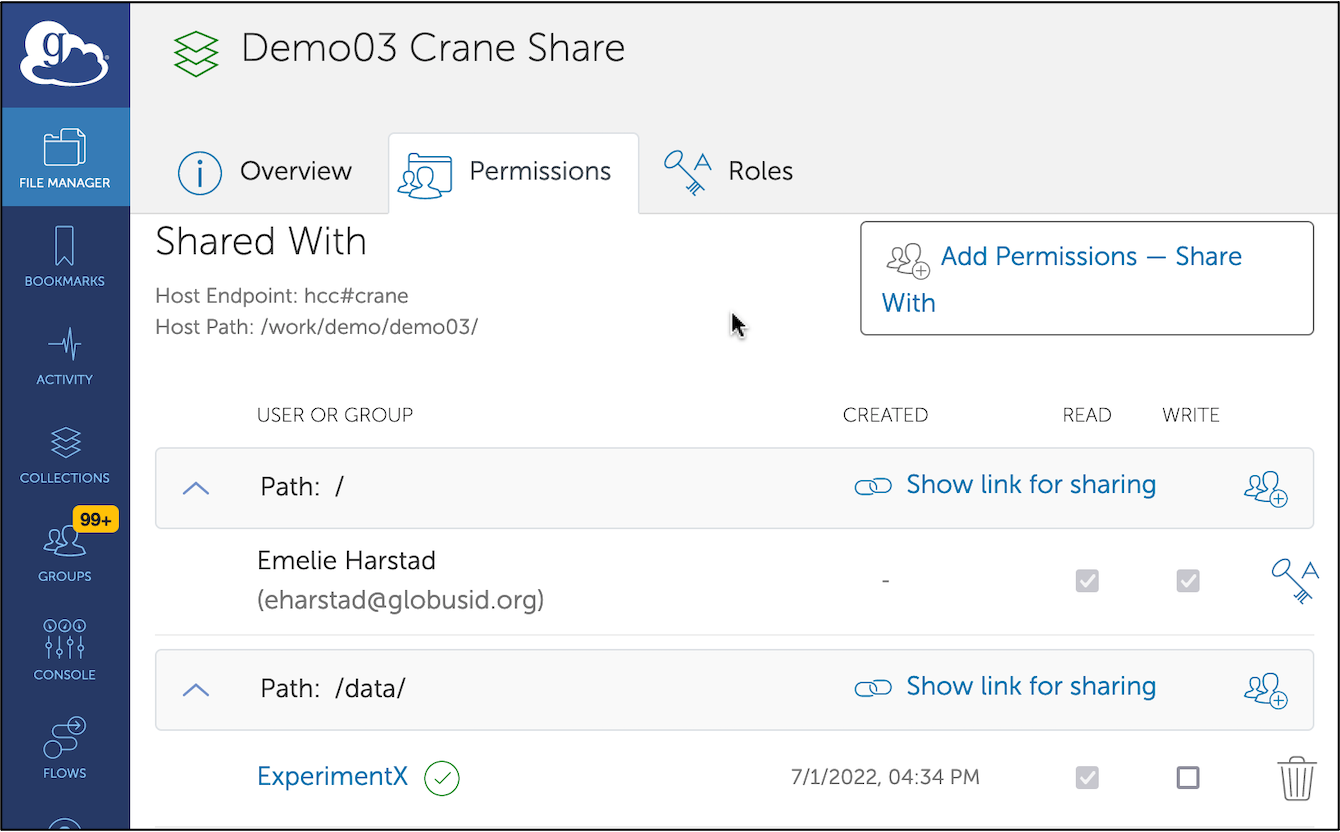Viewport: 1340px width, 832px height.
Task: Collapse the Path /data/ section
Action: click(x=196, y=690)
